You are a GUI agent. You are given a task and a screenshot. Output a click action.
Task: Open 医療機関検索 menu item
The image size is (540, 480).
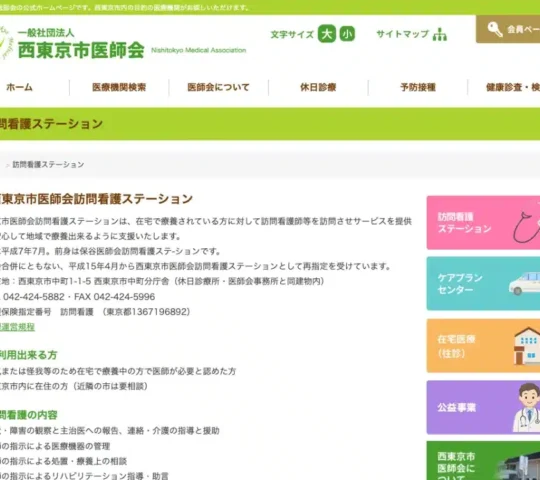(x=119, y=87)
